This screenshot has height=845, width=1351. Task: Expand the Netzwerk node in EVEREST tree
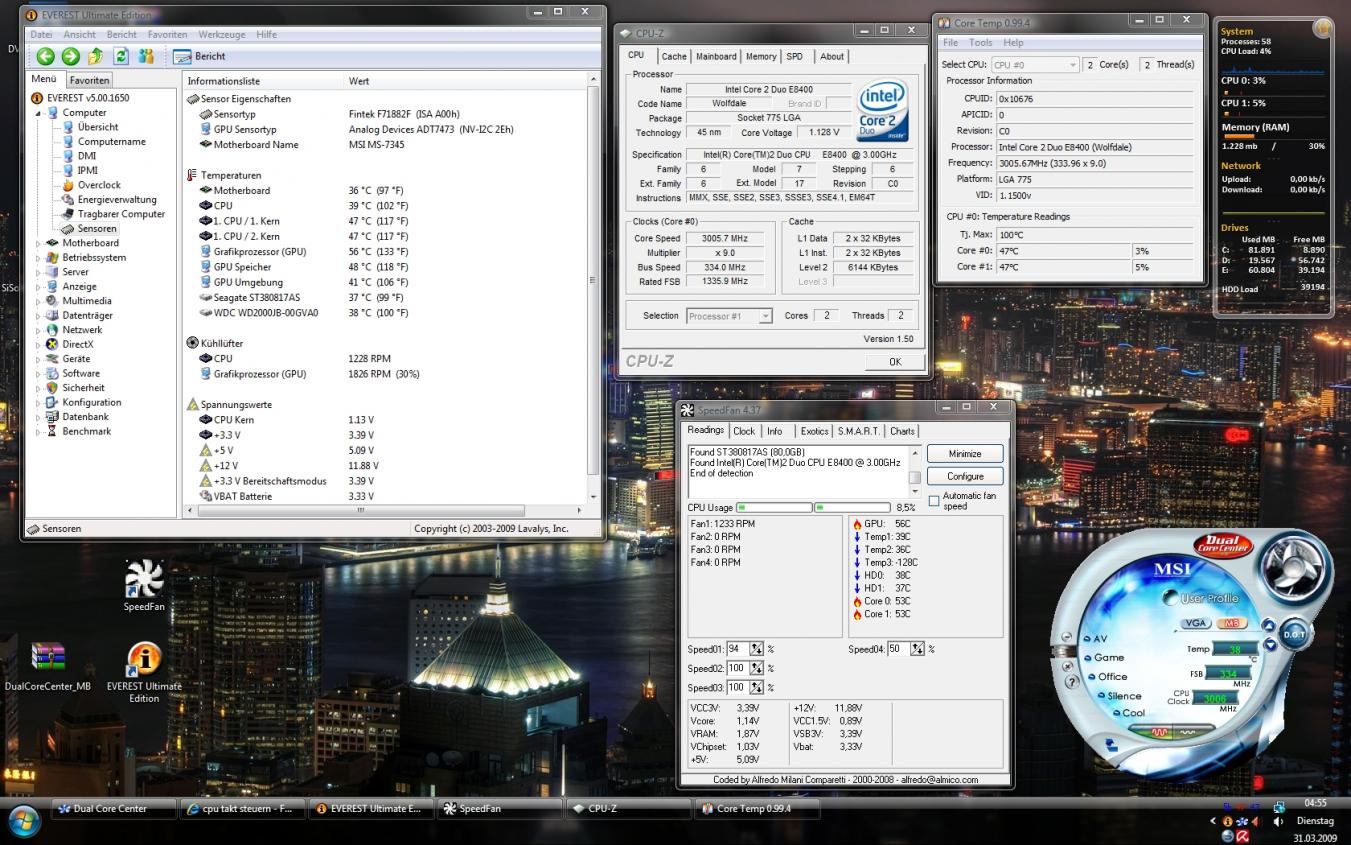click(x=39, y=330)
